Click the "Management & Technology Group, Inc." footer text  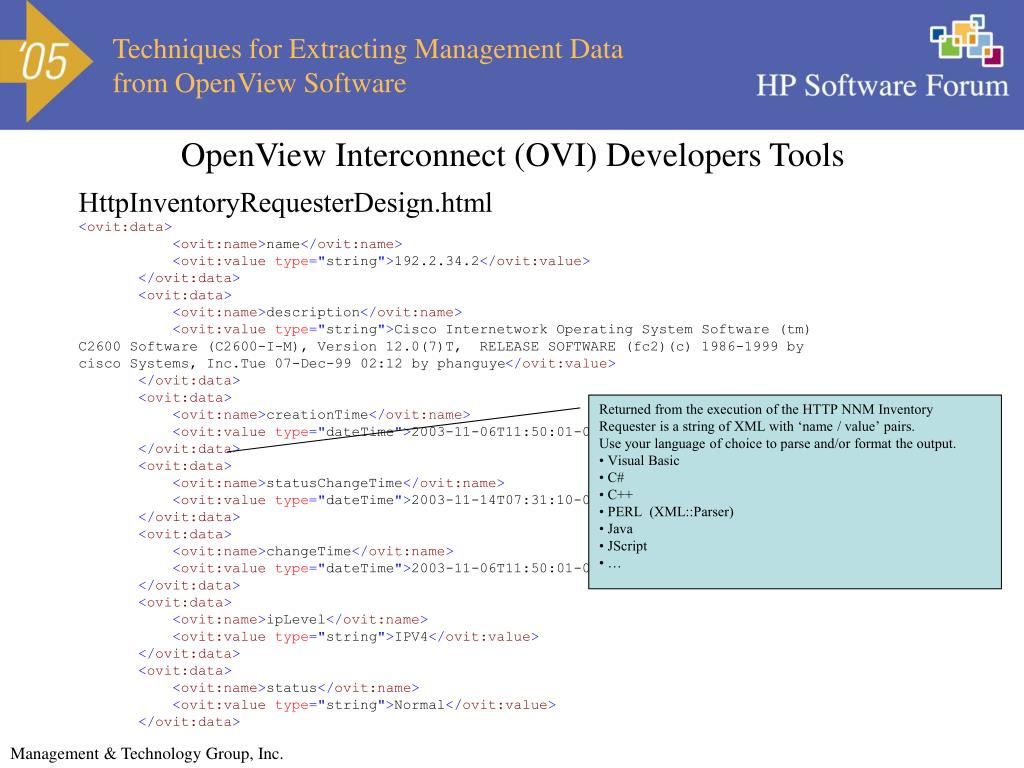(x=147, y=754)
